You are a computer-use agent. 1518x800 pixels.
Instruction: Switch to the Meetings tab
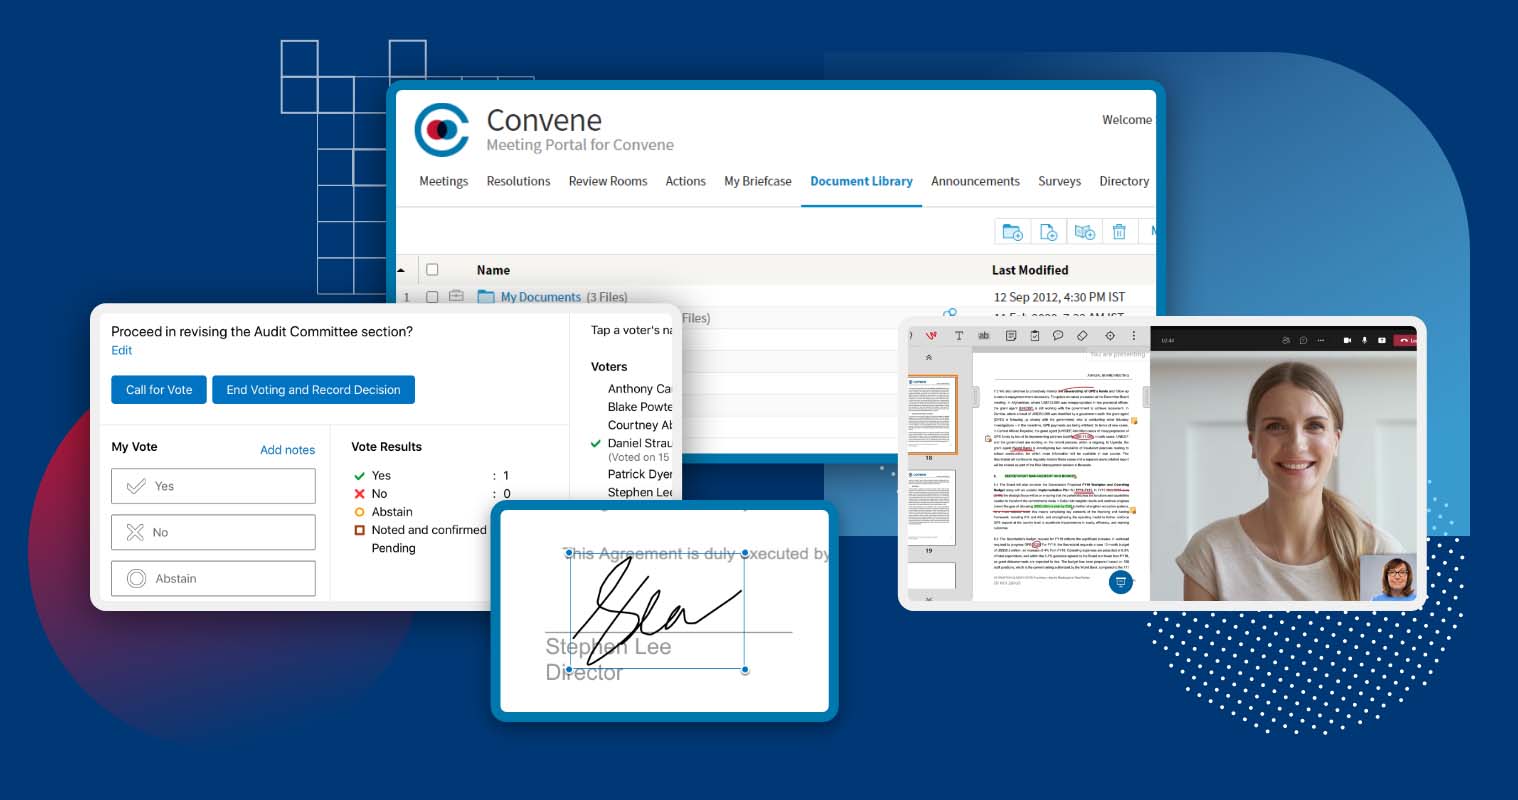pyautogui.click(x=443, y=181)
